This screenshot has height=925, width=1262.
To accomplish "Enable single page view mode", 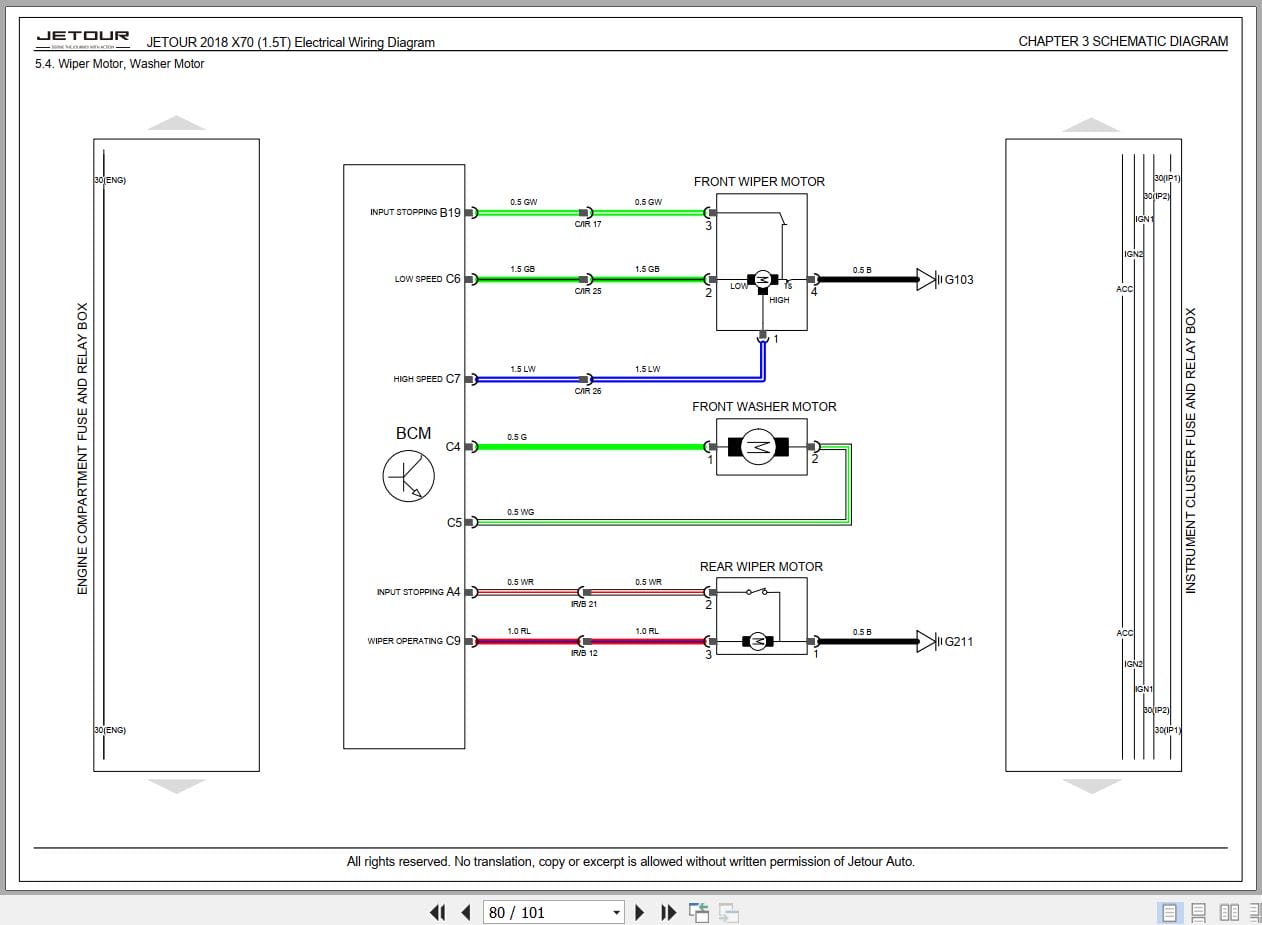I will [x=1169, y=912].
